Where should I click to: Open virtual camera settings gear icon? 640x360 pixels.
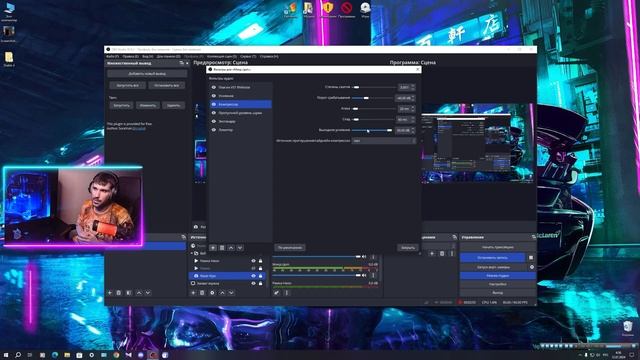point(532,267)
